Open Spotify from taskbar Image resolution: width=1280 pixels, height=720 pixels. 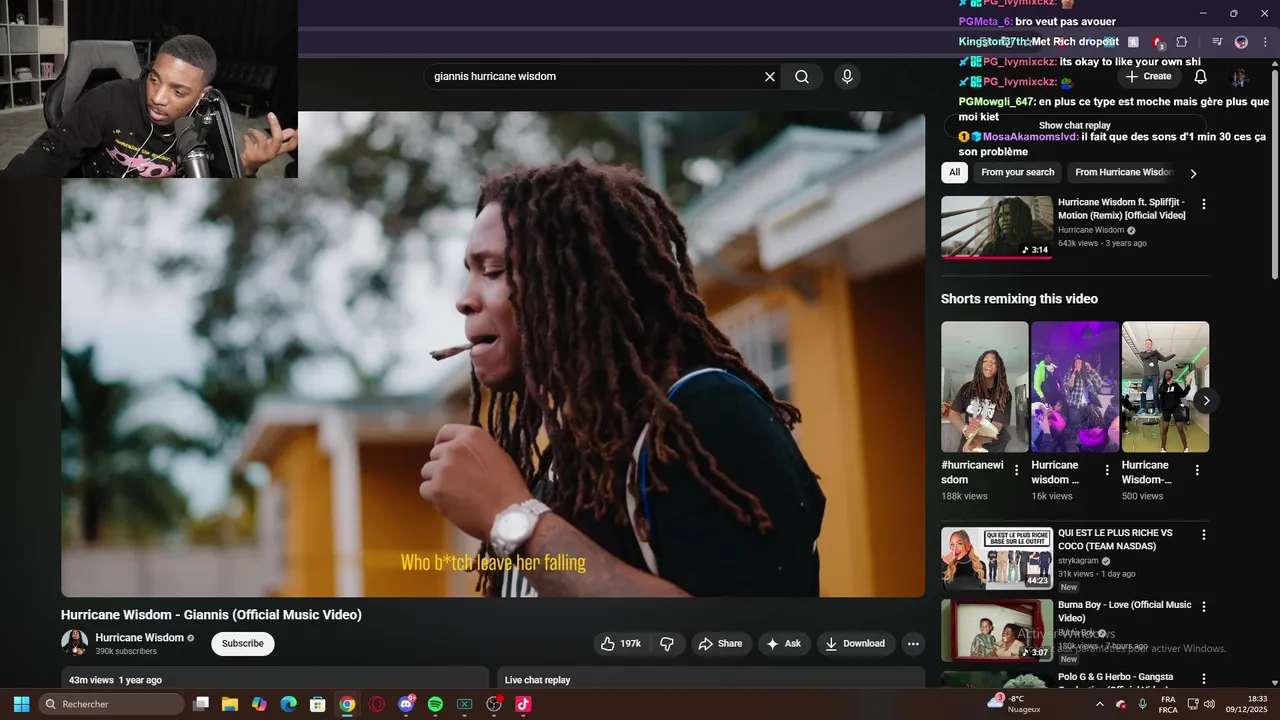[x=435, y=704]
